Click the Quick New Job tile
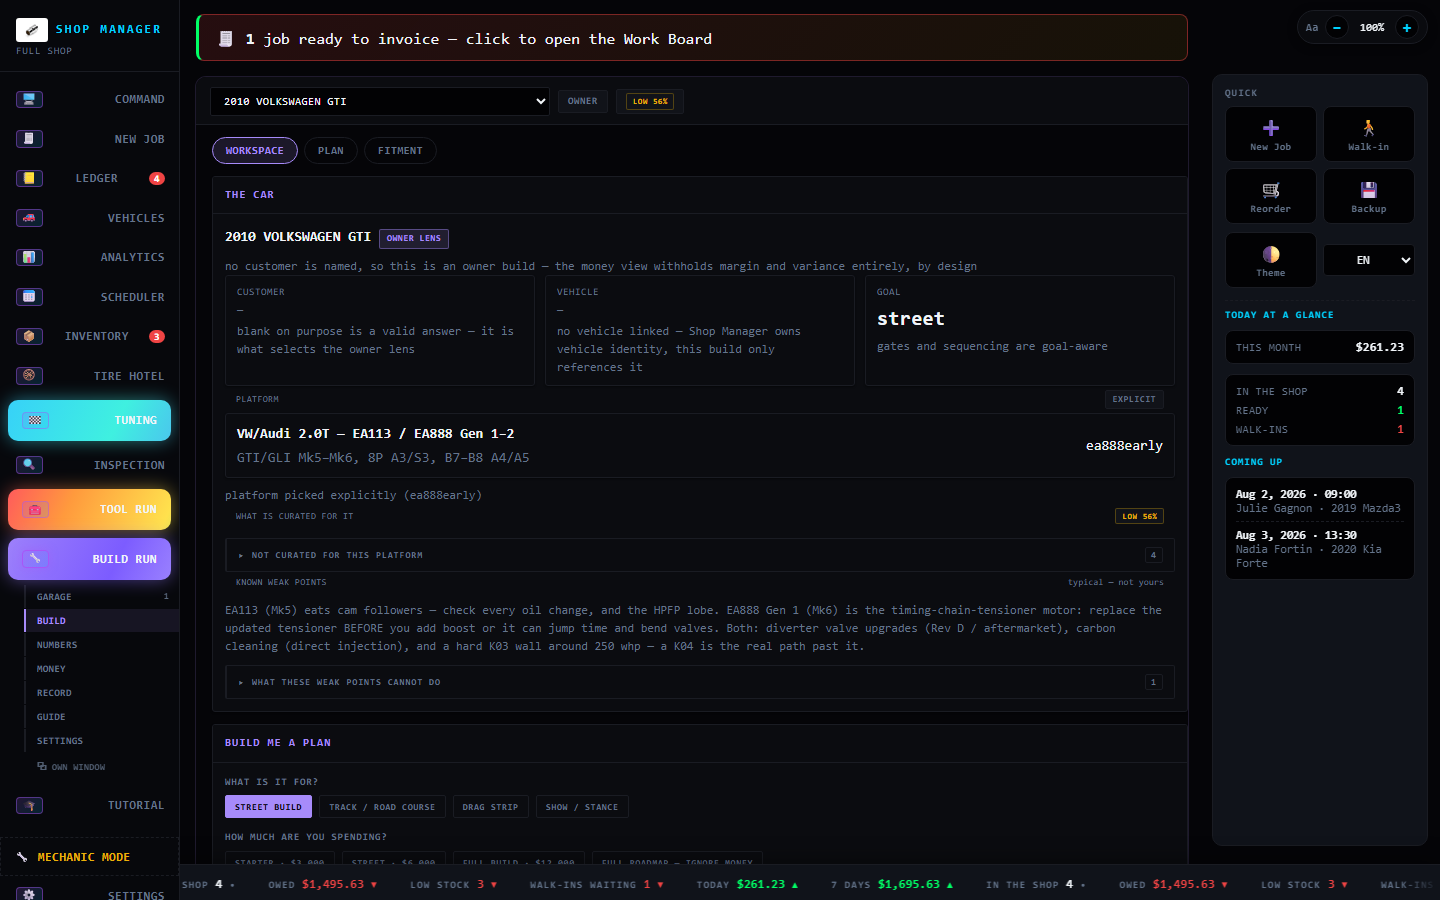The width and height of the screenshot is (1440, 900). (x=1270, y=134)
